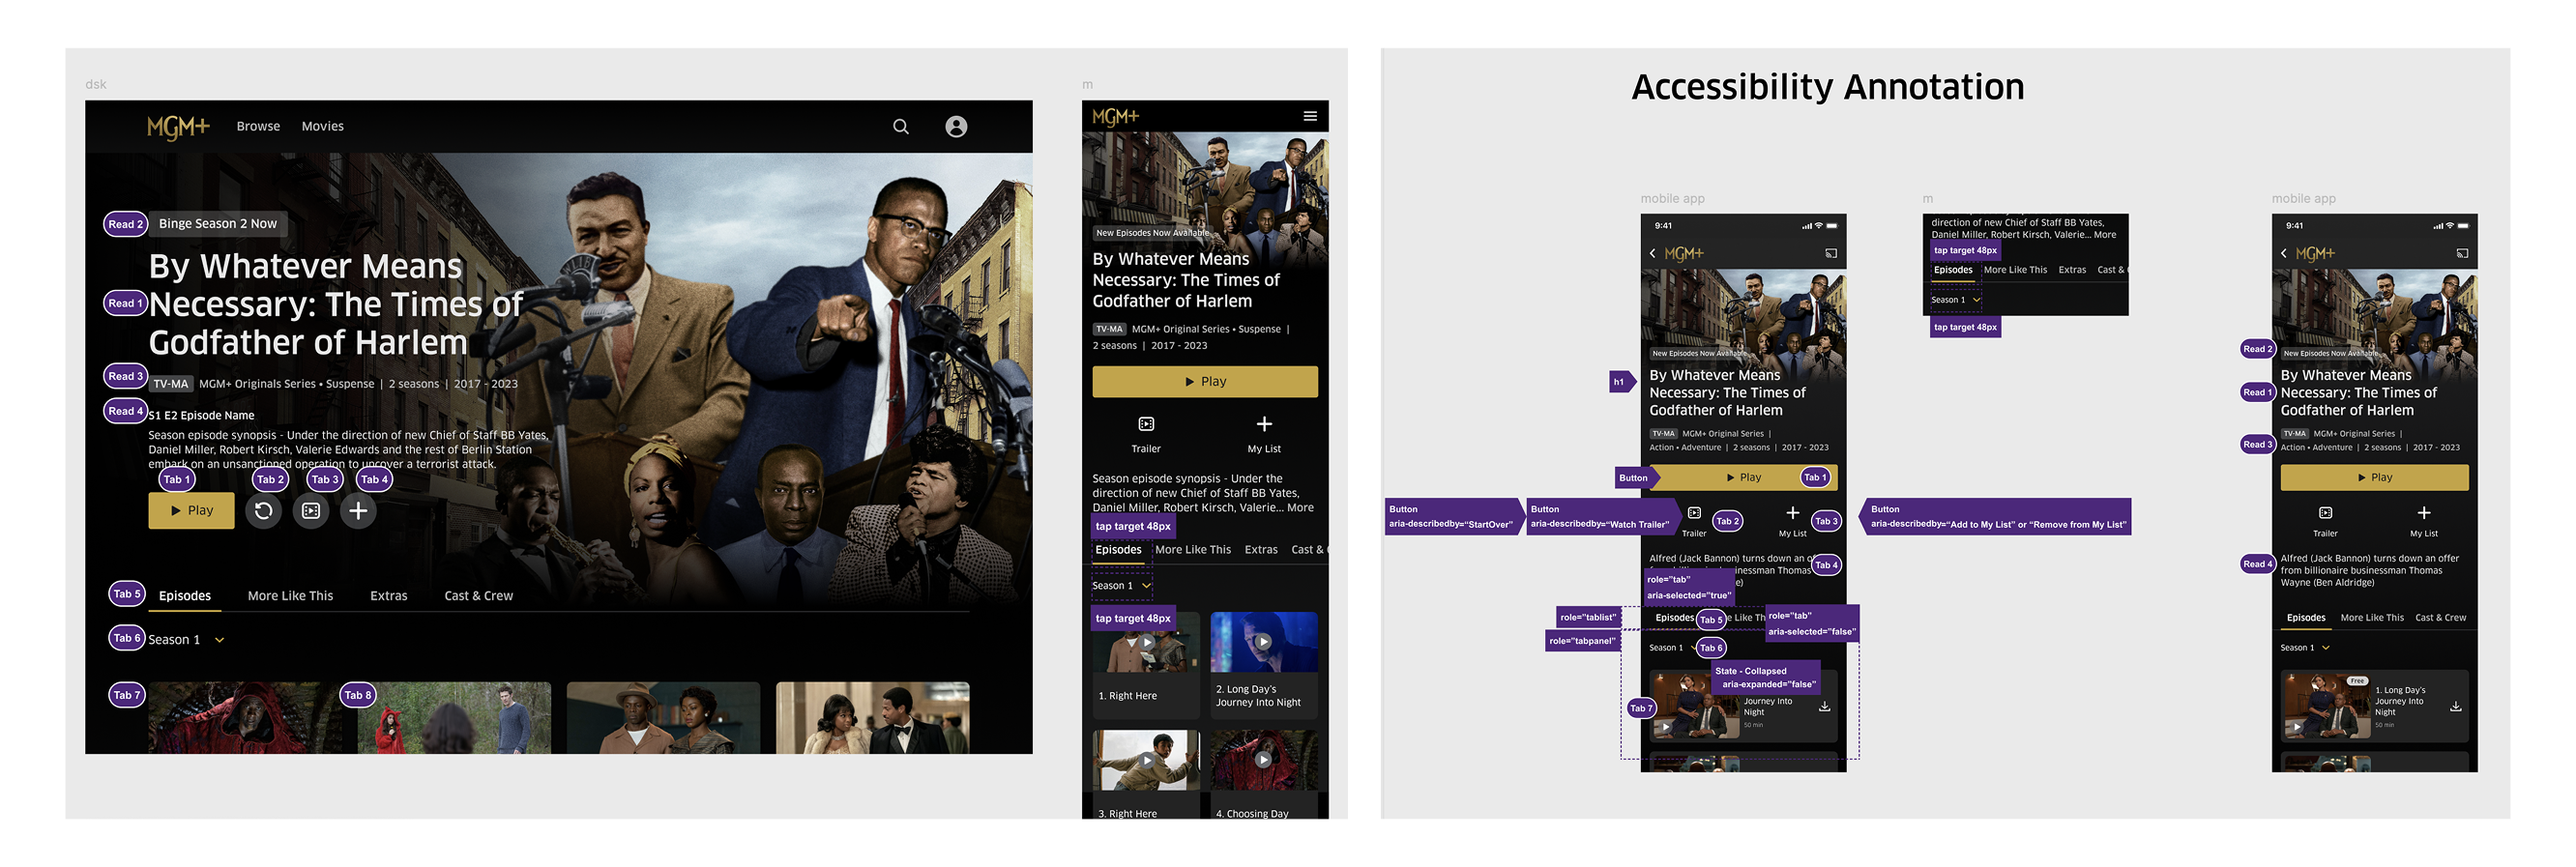This screenshot has width=2576, height=867.
Task: Click the start-over circular arrow icon on desktop
Action: (263, 511)
